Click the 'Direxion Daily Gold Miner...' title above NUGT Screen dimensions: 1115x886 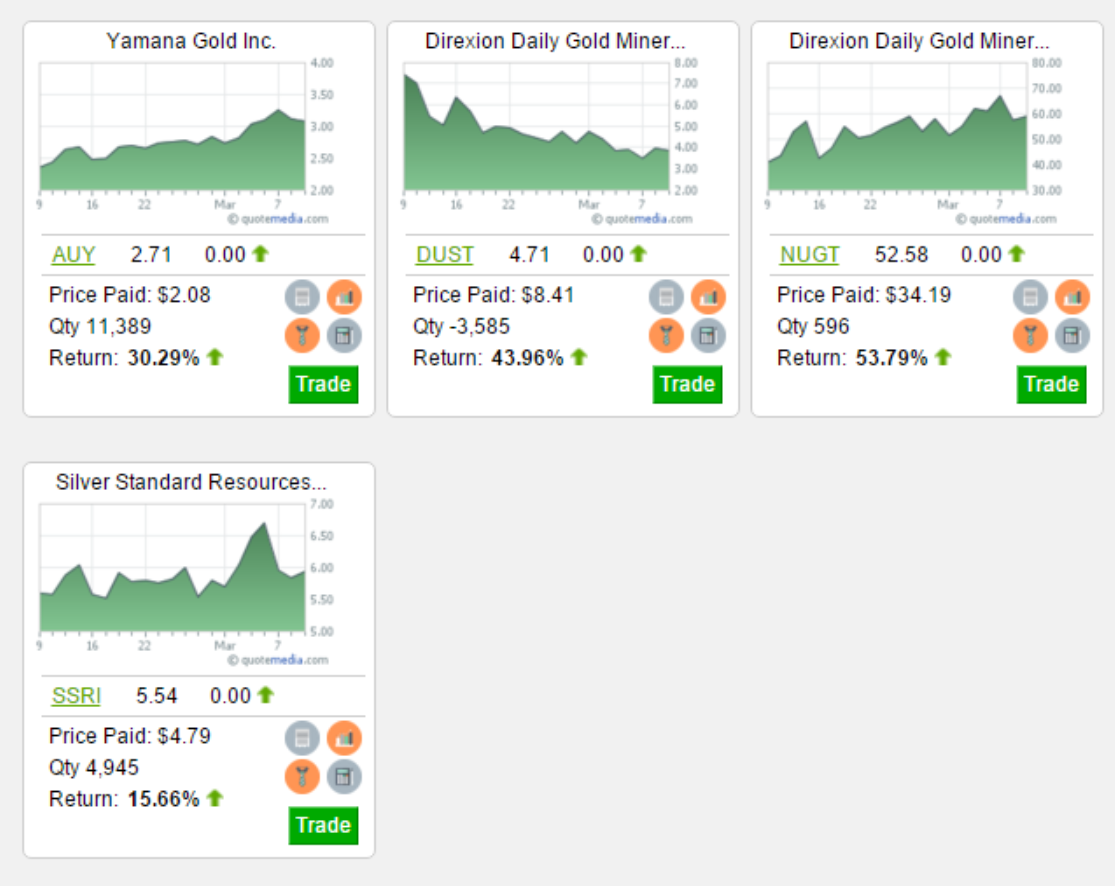(919, 41)
